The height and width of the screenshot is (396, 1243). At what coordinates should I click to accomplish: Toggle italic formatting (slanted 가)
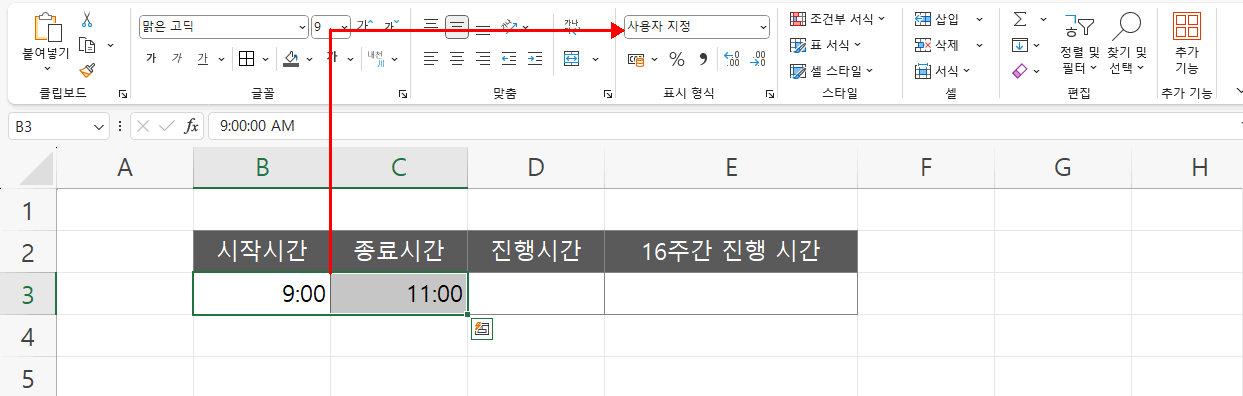(x=176, y=59)
